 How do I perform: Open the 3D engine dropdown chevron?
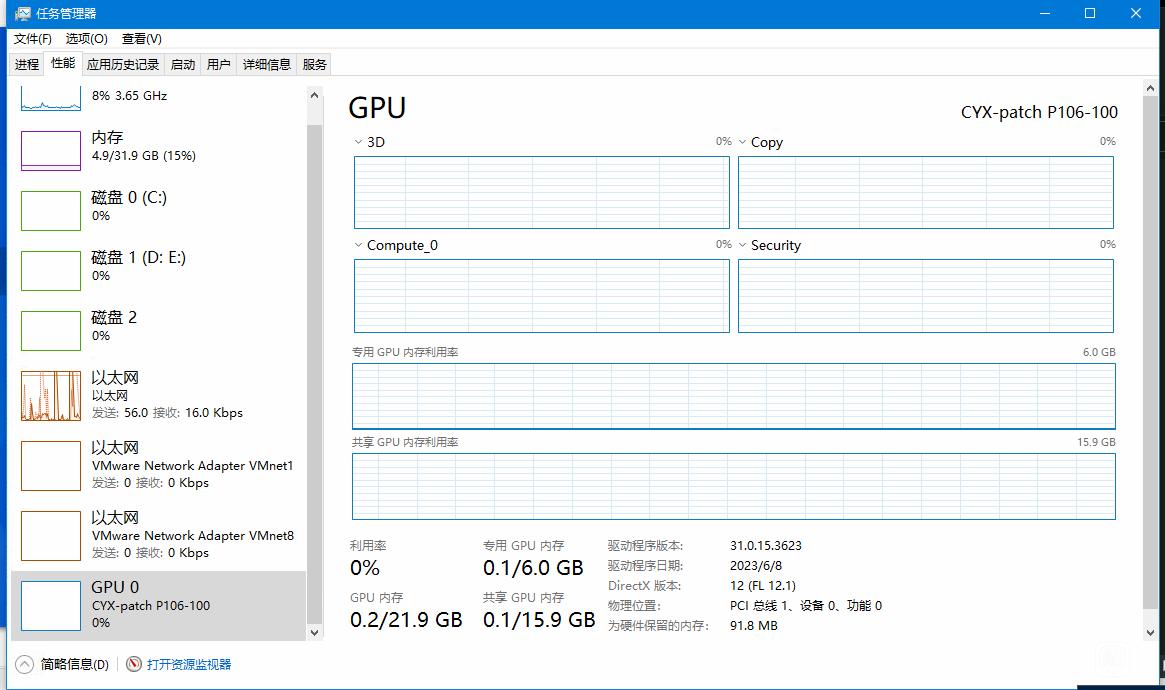(358, 142)
